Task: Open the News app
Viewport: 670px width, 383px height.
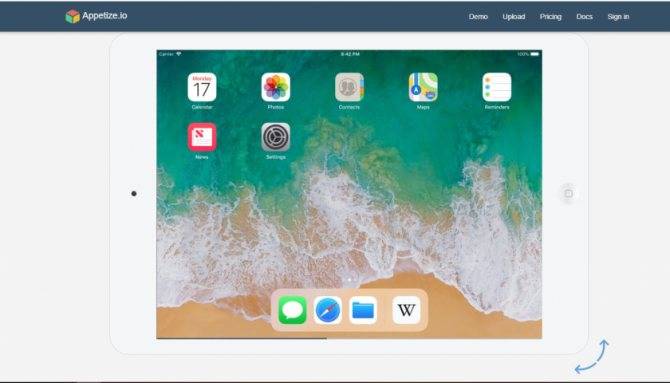Action: click(x=202, y=137)
